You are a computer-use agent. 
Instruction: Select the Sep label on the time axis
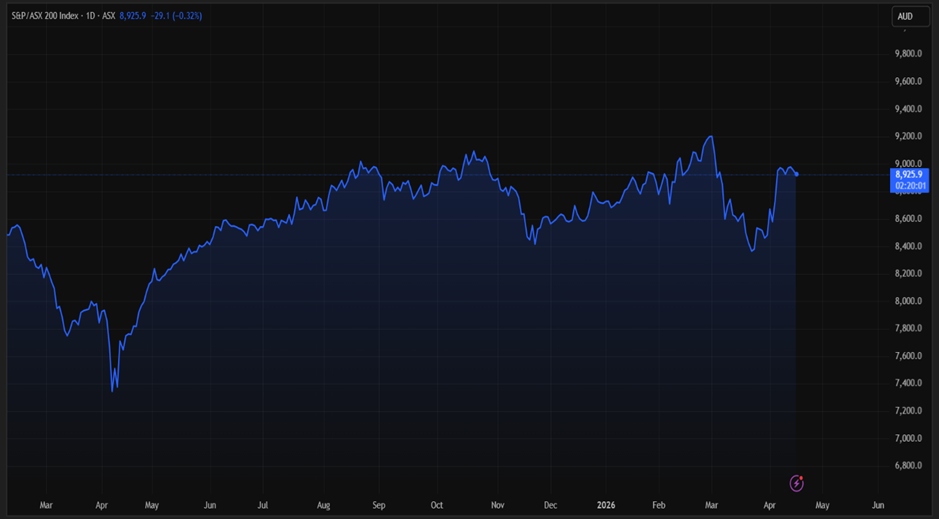pyautogui.click(x=379, y=506)
